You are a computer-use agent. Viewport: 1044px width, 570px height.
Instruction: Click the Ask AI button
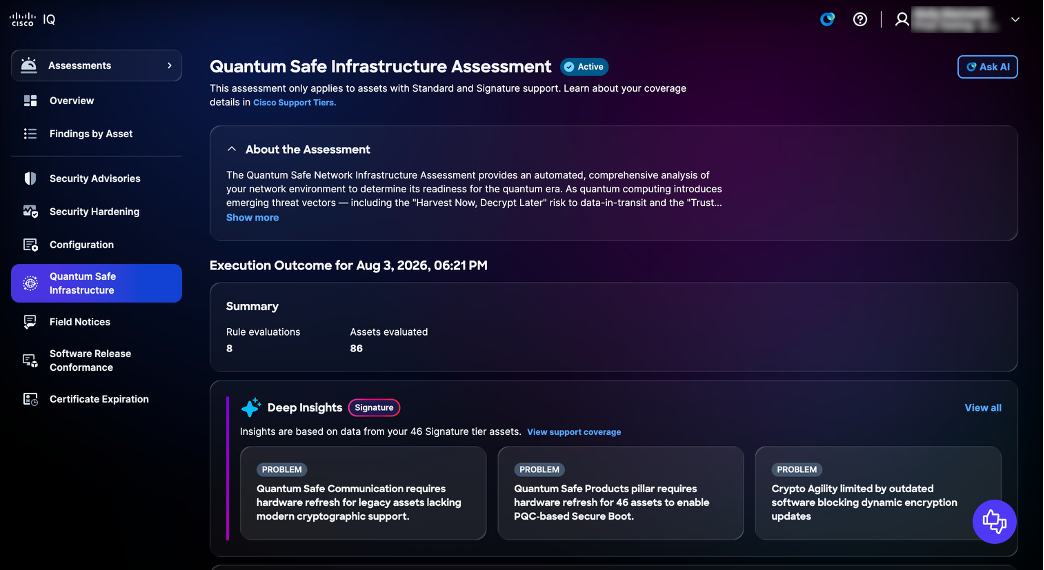(987, 67)
